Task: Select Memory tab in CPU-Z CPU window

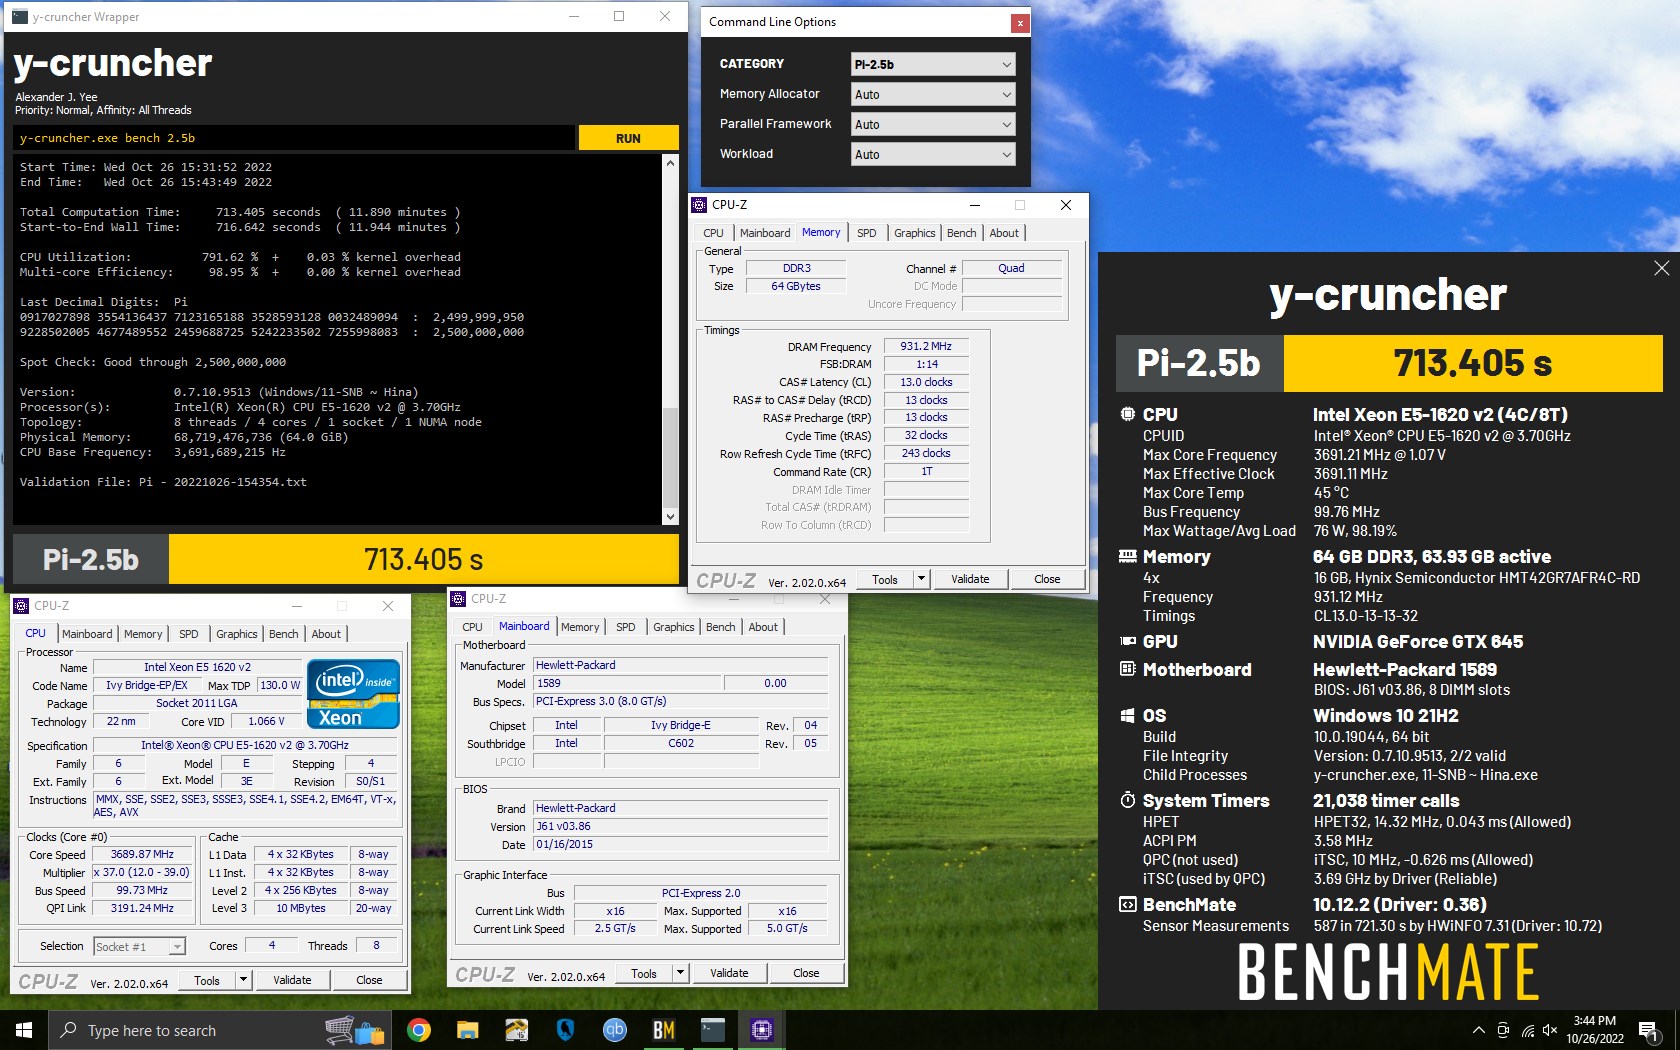Action: (x=143, y=634)
